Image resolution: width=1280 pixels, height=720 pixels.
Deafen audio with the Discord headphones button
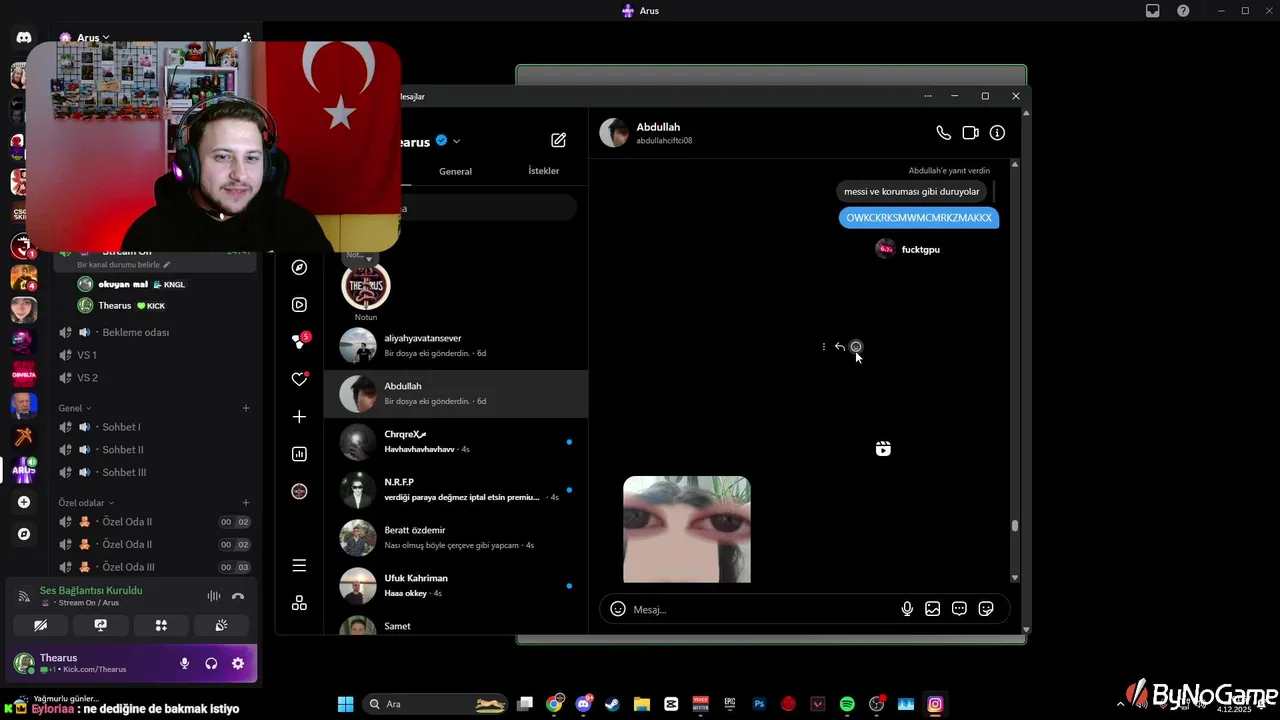click(211, 663)
